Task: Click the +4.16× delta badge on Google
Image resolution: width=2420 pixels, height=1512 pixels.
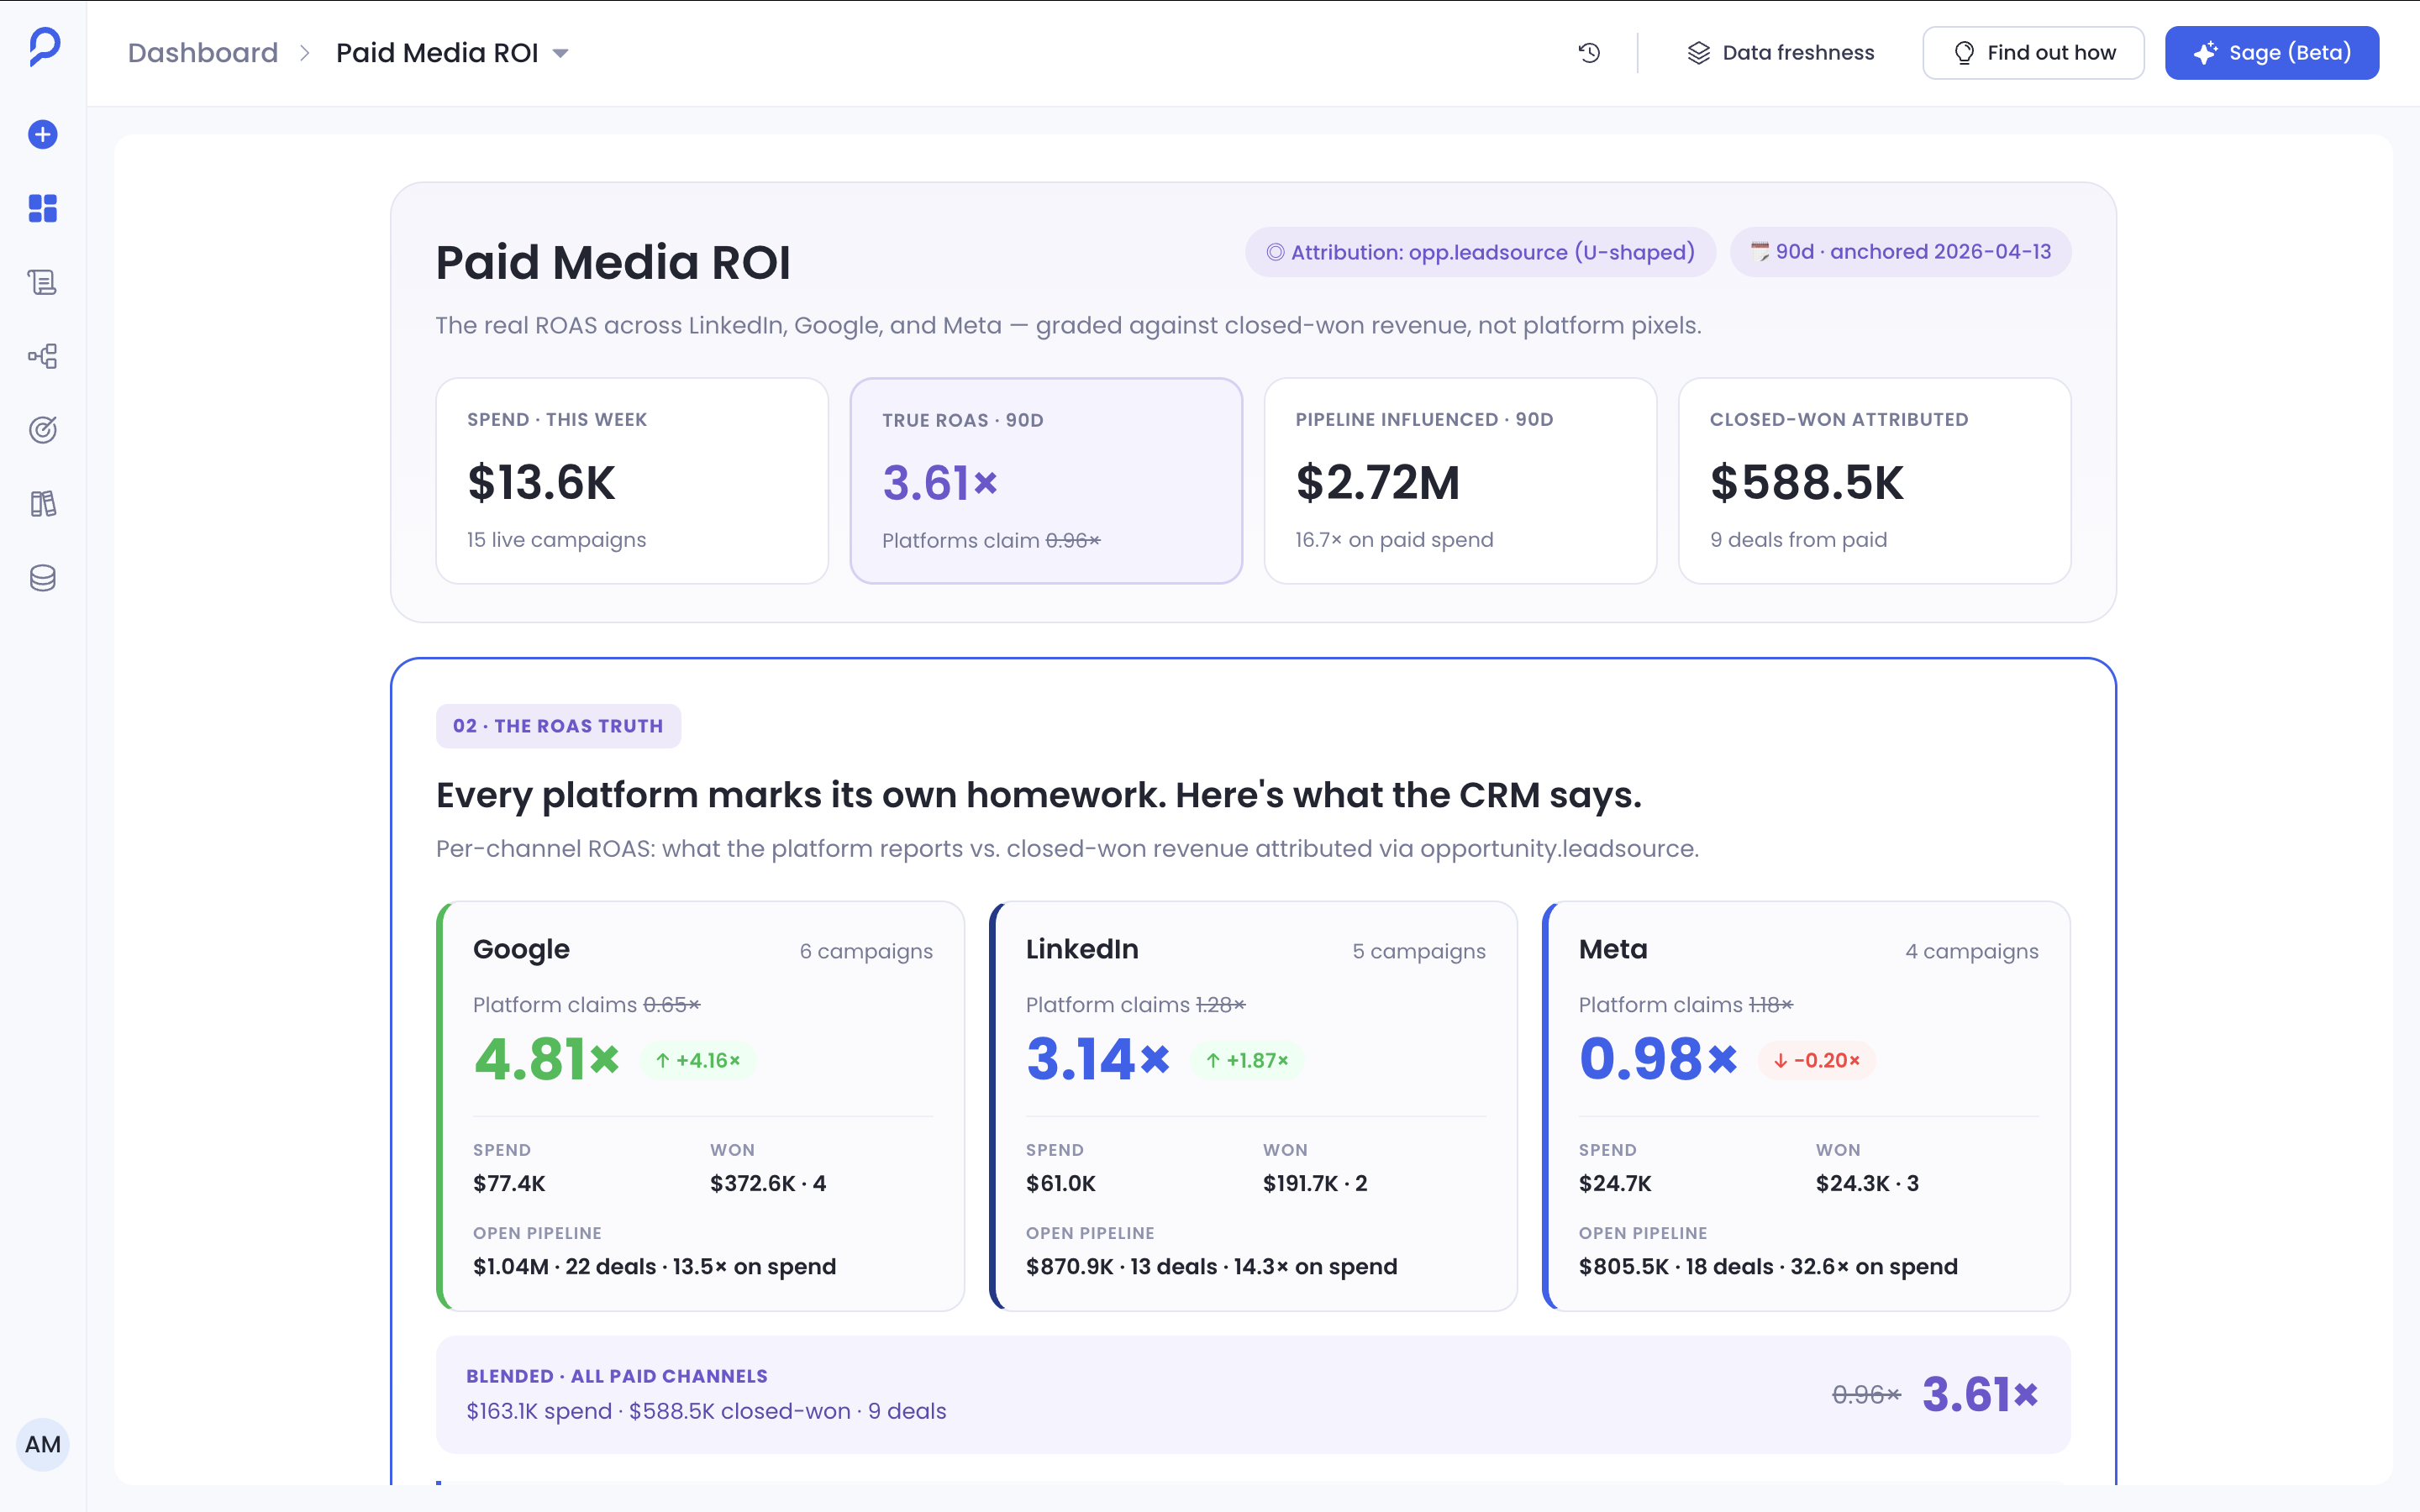Action: point(698,1060)
